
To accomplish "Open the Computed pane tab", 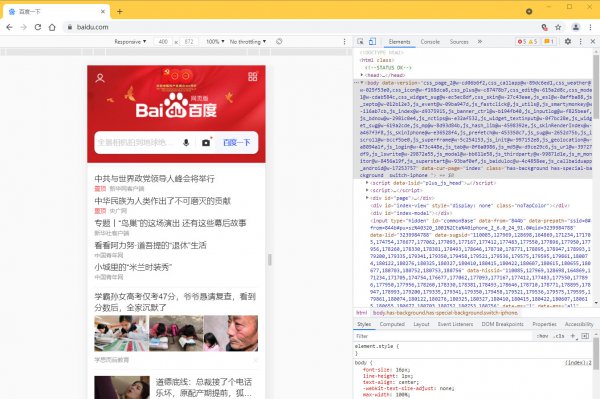I will point(392,324).
